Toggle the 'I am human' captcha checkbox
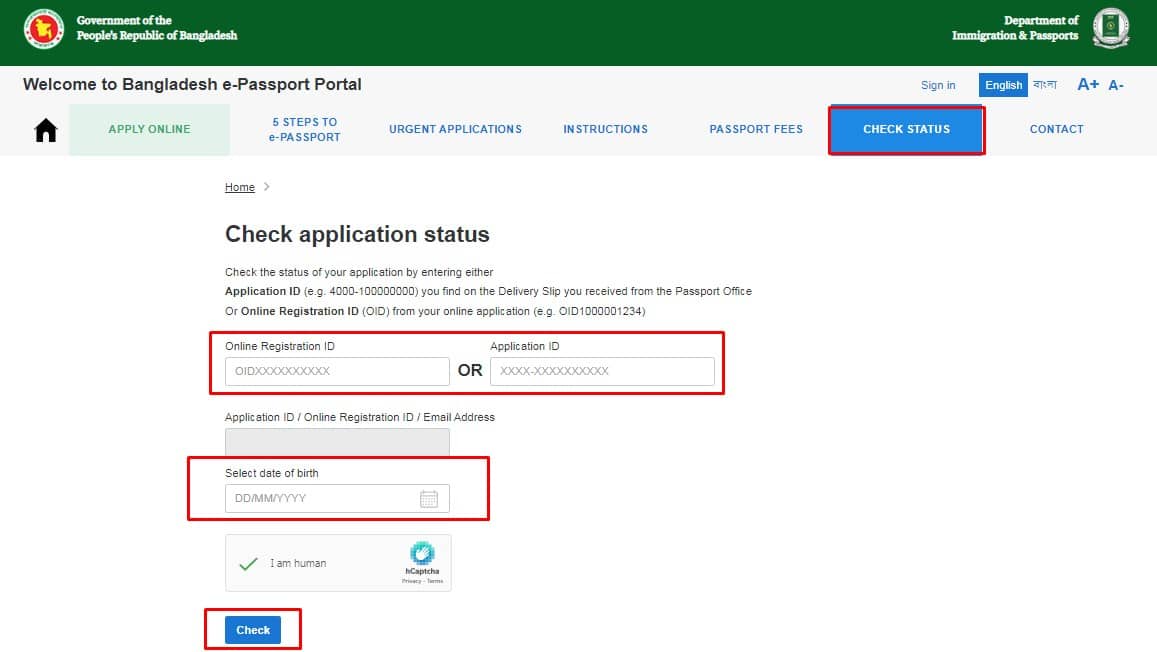1157x652 pixels. coord(248,563)
